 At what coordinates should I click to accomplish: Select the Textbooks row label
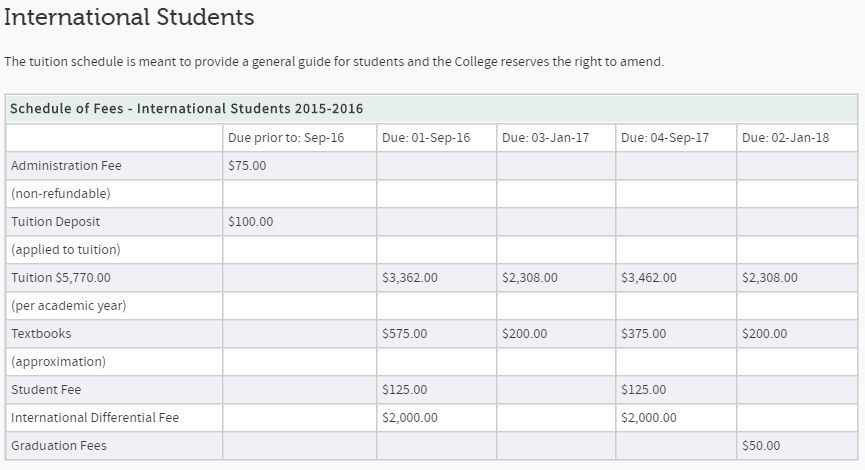[41, 334]
